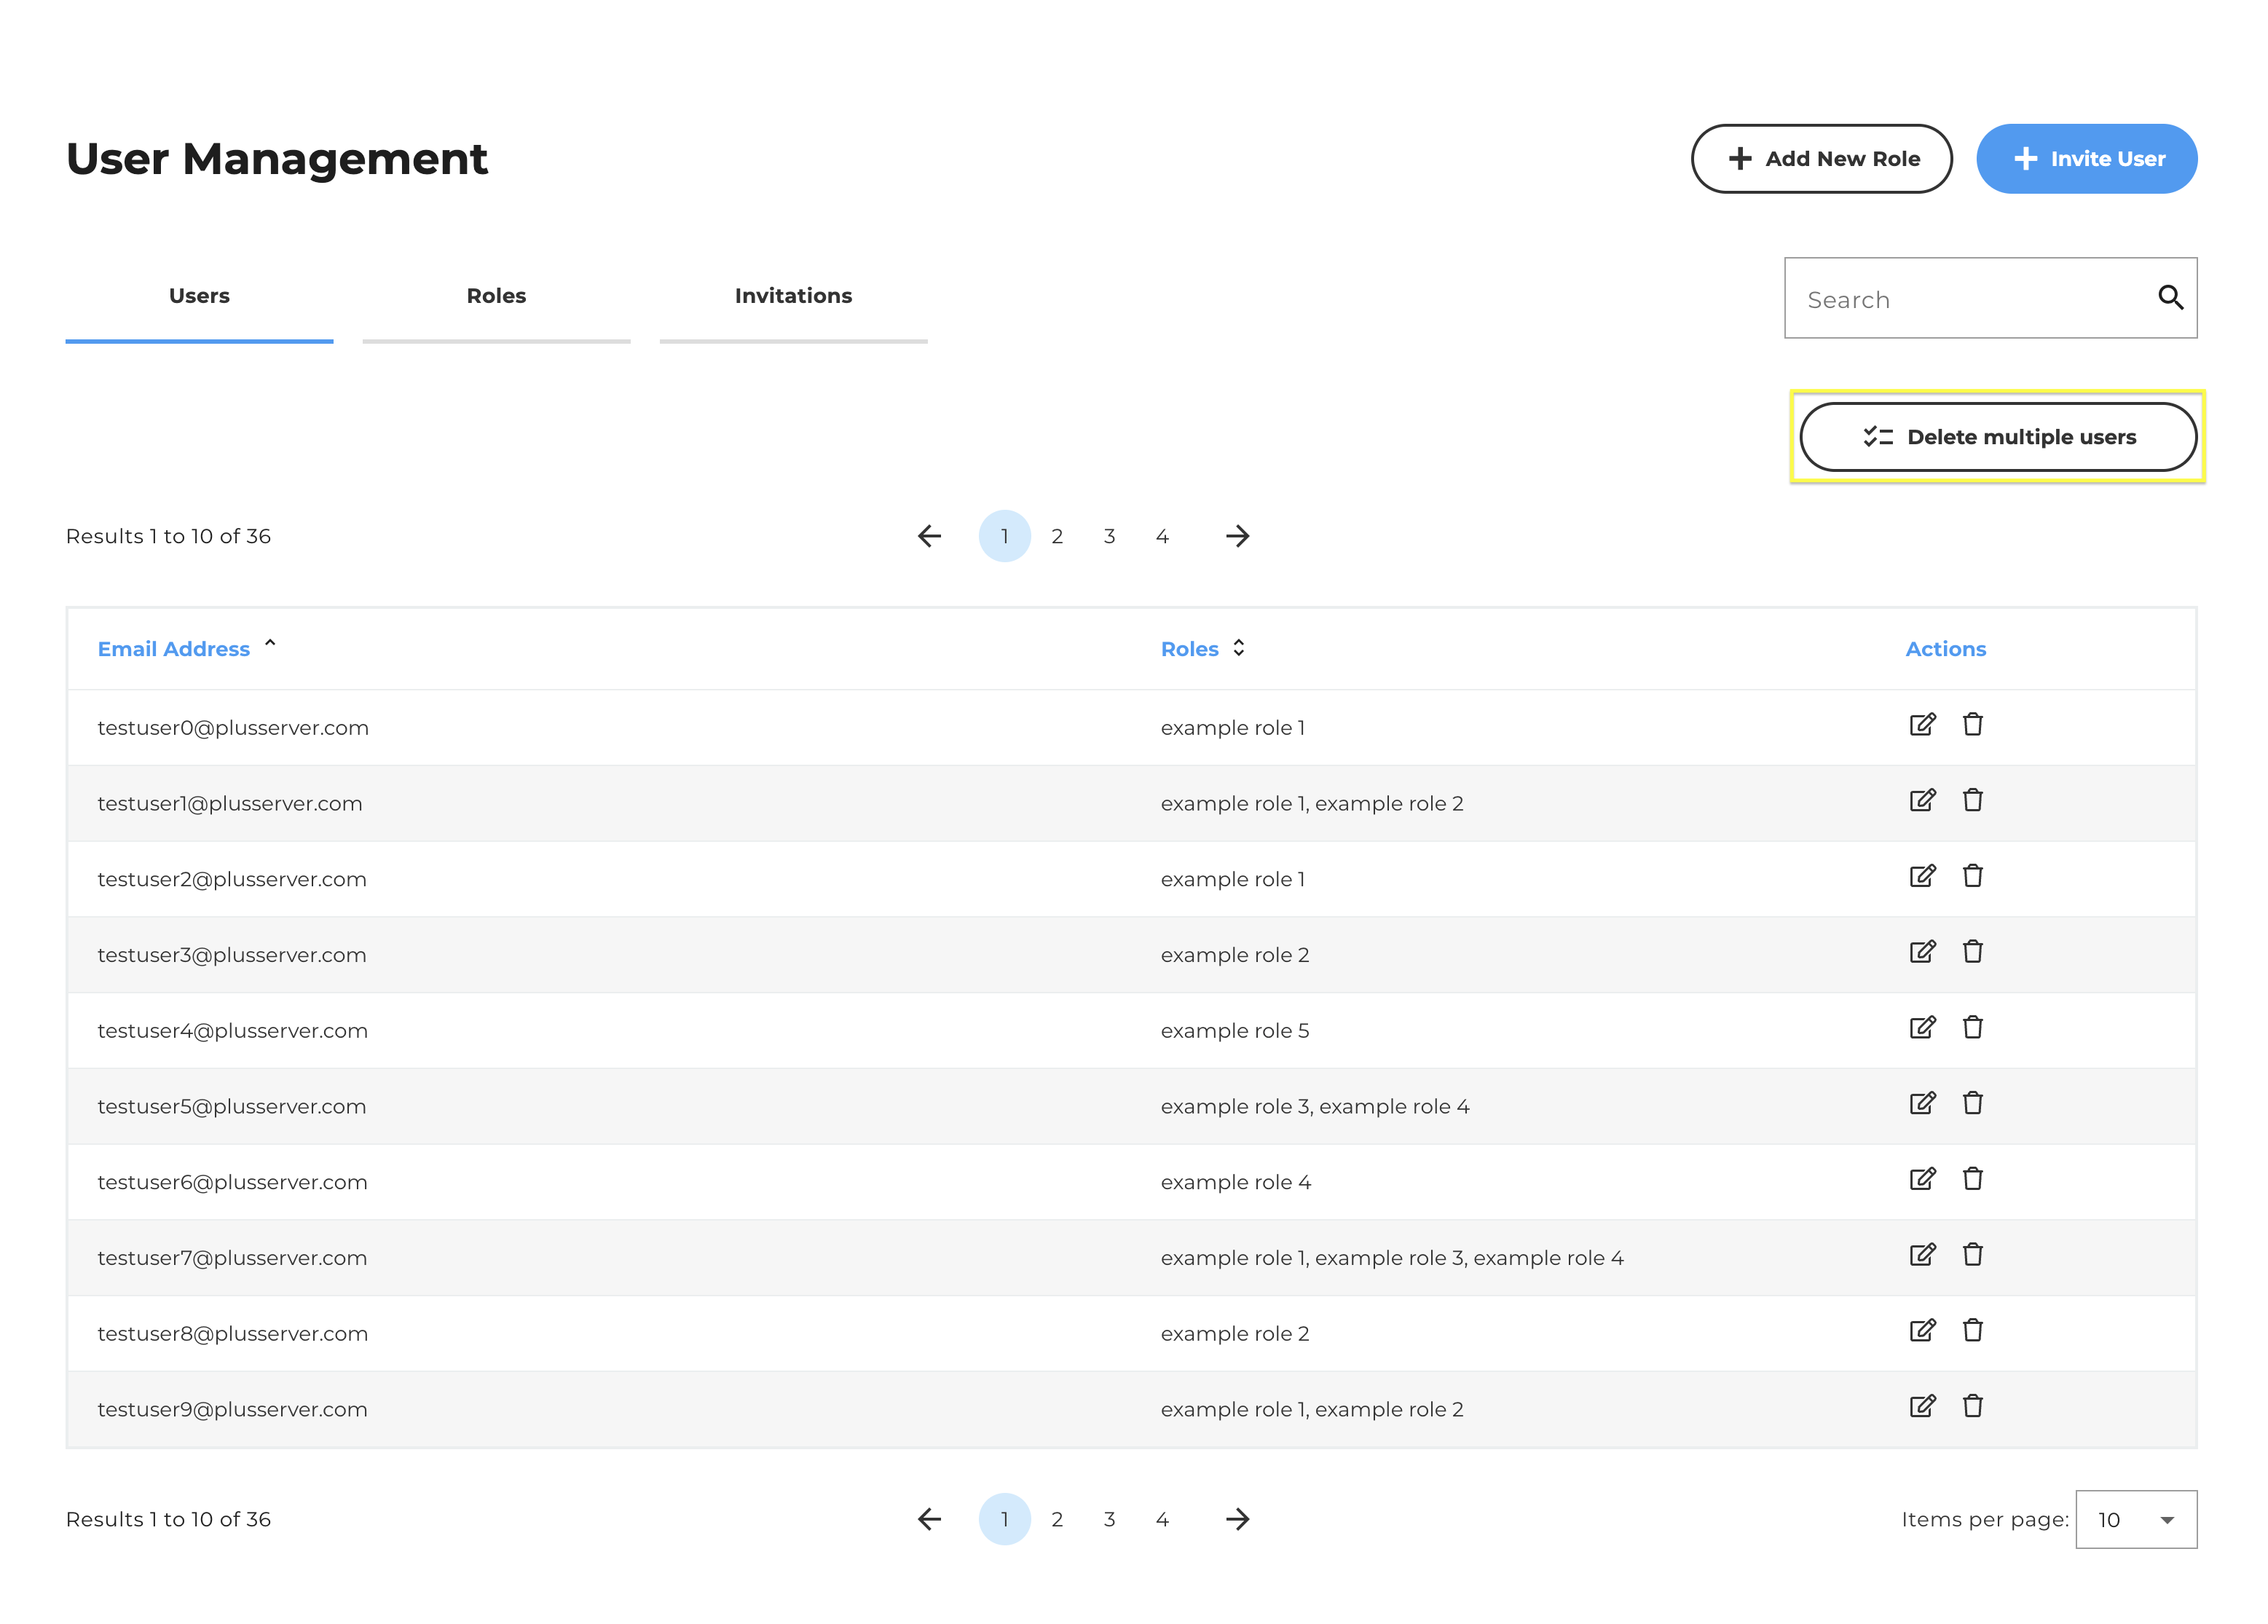Go to page 4 in top pagination
The width and height of the screenshot is (2268, 1624).
tap(1162, 536)
